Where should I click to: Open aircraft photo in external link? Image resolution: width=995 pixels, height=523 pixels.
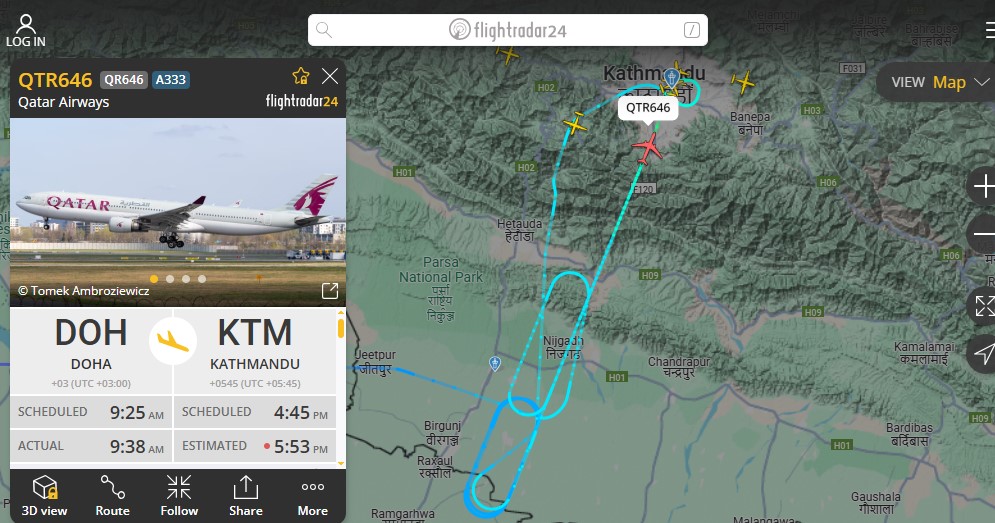[x=330, y=291]
